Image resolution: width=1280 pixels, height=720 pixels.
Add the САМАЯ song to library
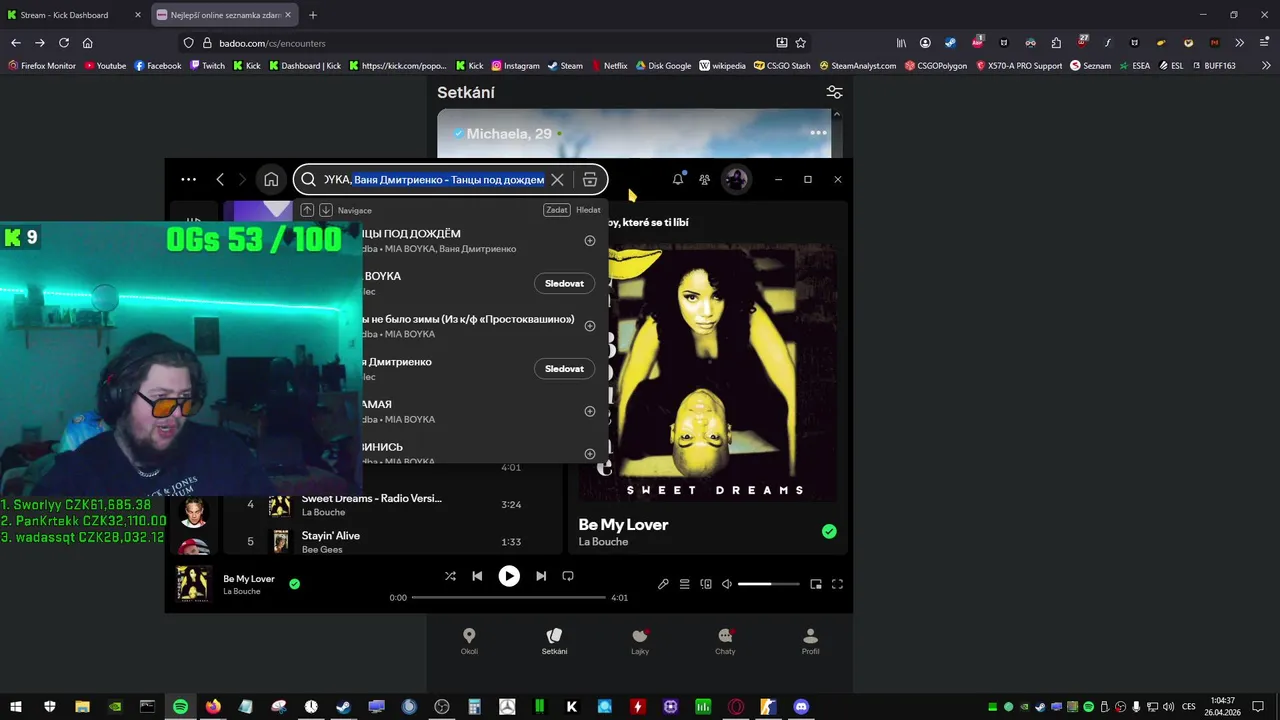pos(589,411)
